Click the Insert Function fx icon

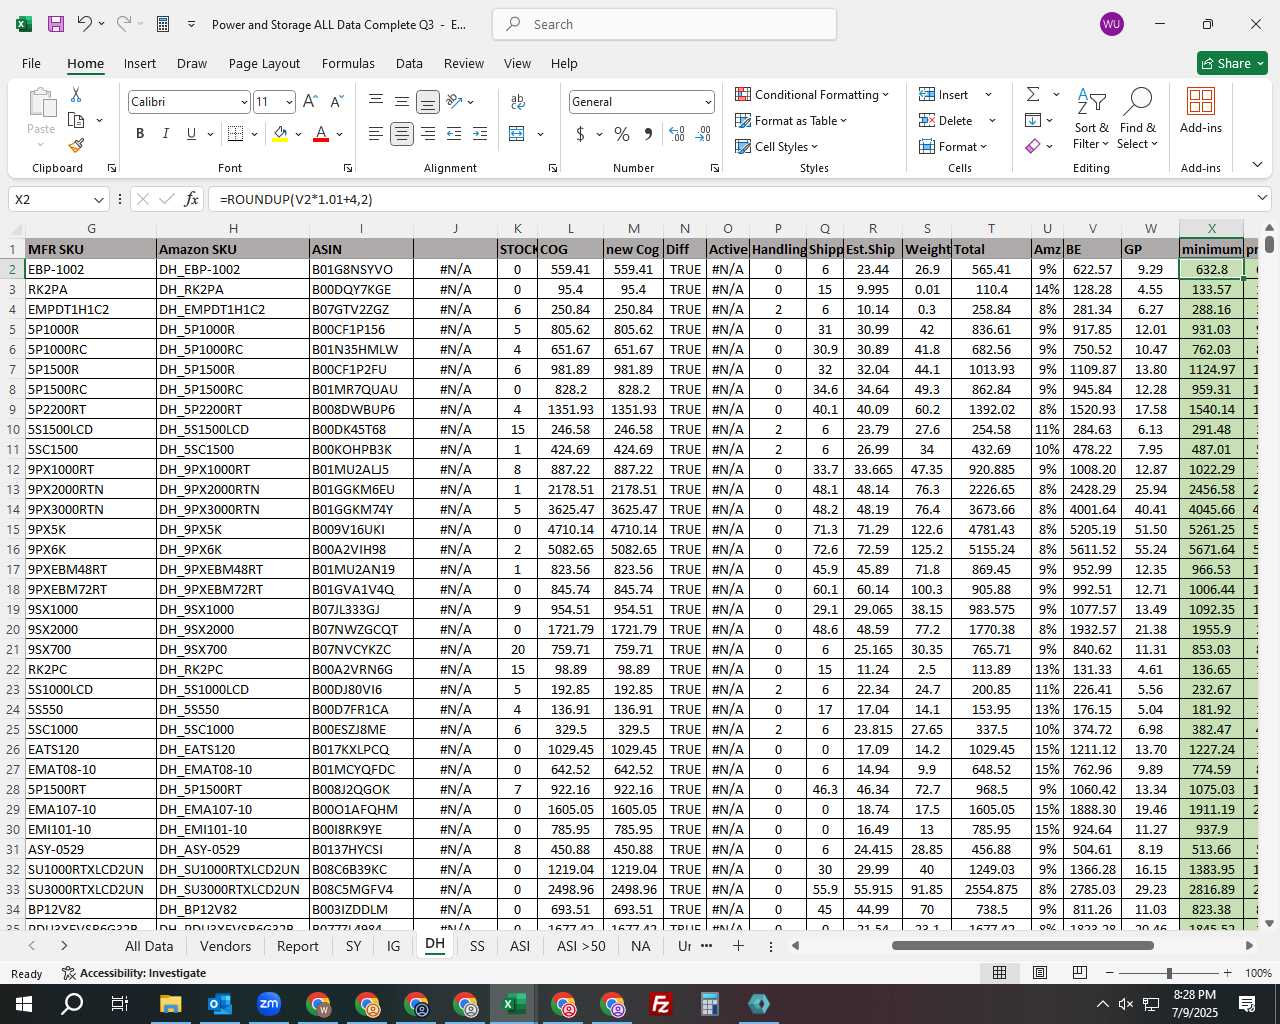(192, 199)
